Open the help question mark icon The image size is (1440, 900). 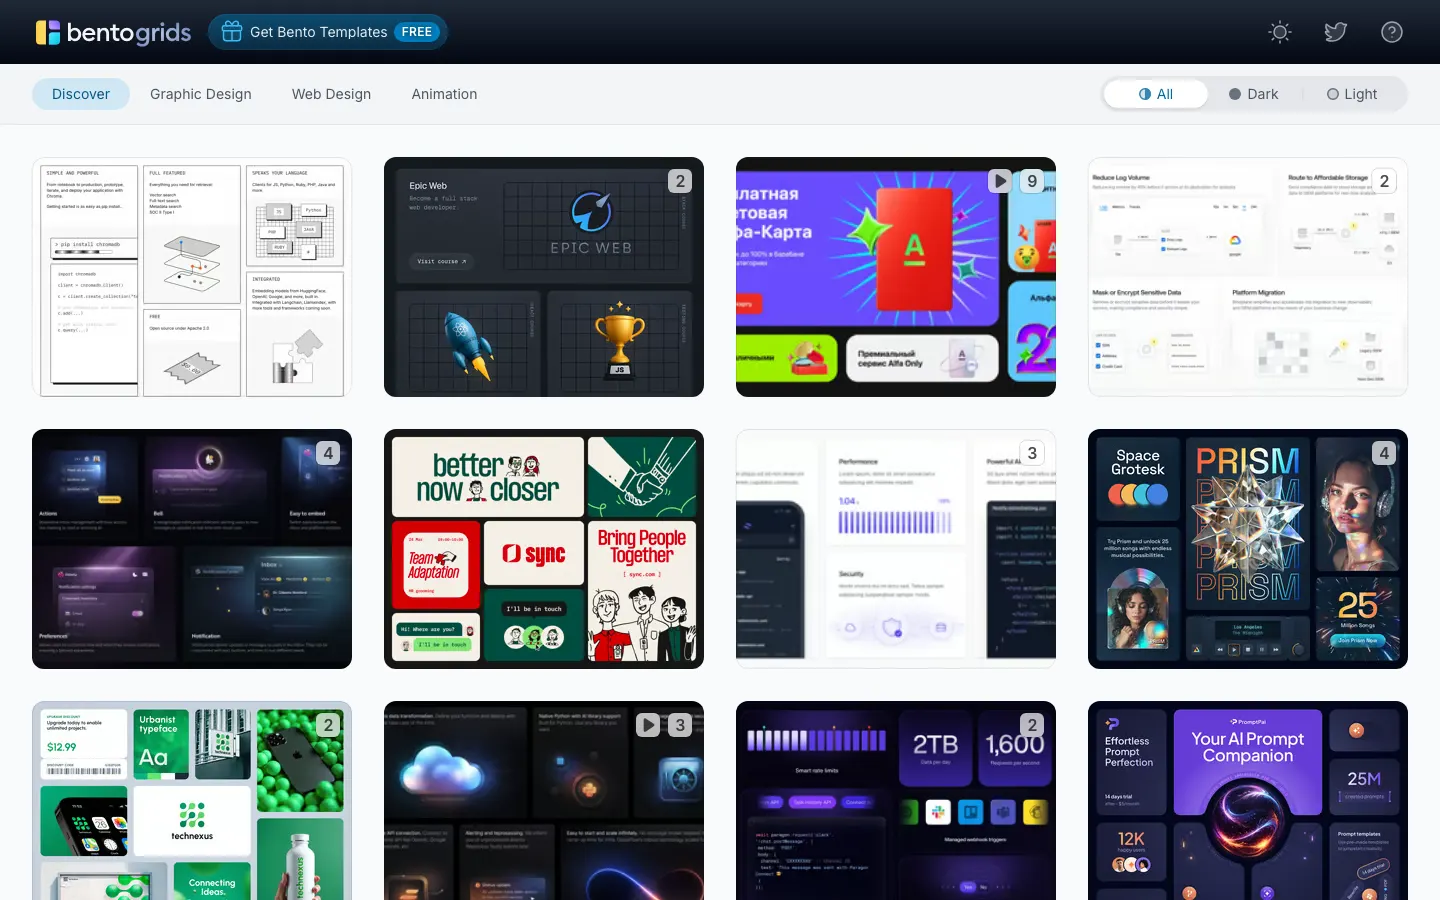[1391, 32]
